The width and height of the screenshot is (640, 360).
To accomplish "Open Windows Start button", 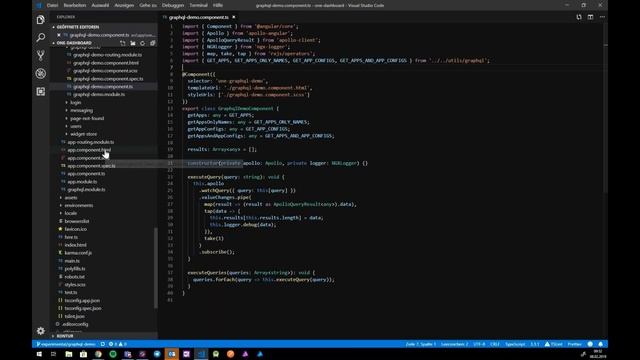I will (x=39, y=354).
